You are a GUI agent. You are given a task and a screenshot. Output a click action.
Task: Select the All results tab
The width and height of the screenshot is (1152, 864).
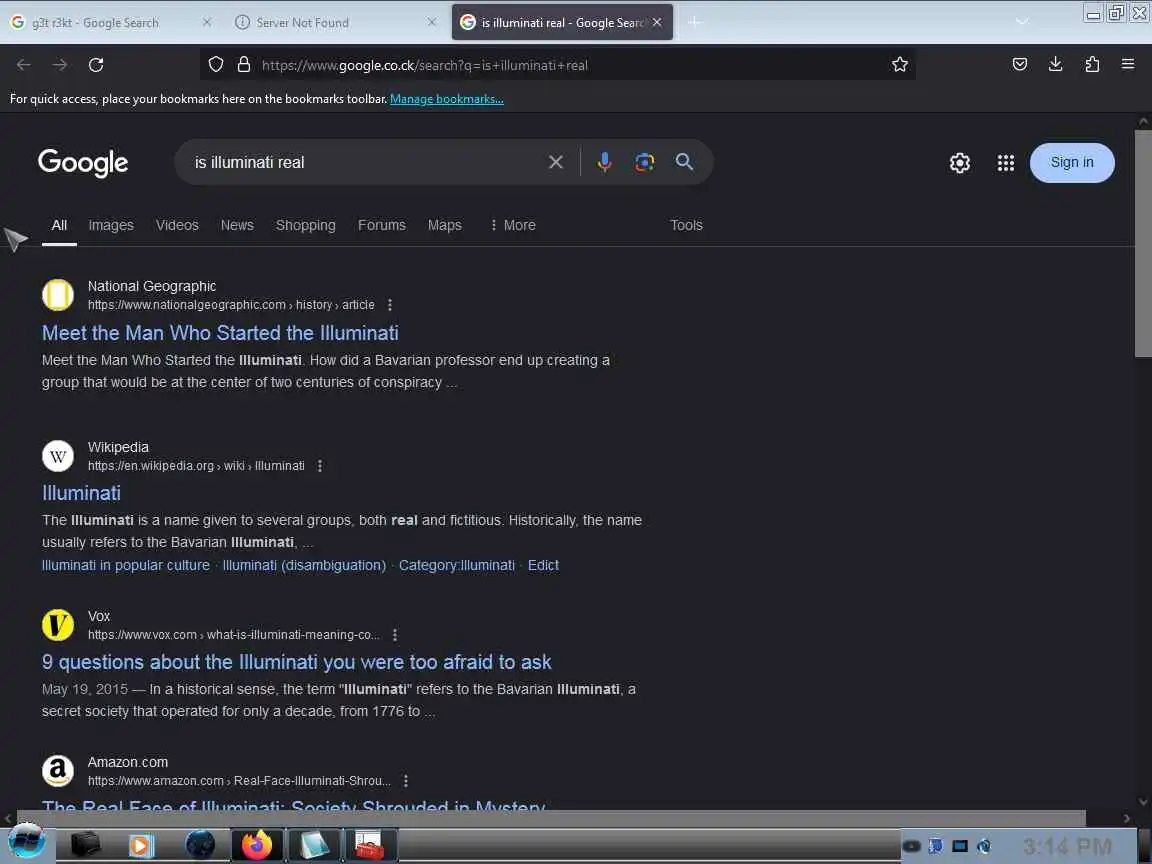pos(60,226)
